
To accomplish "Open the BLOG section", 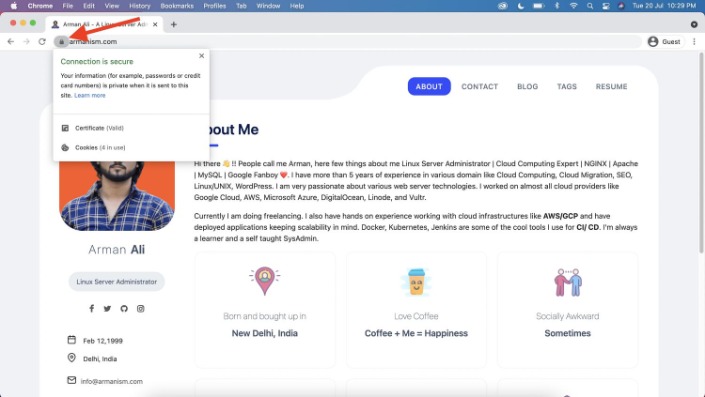I will tap(527, 86).
